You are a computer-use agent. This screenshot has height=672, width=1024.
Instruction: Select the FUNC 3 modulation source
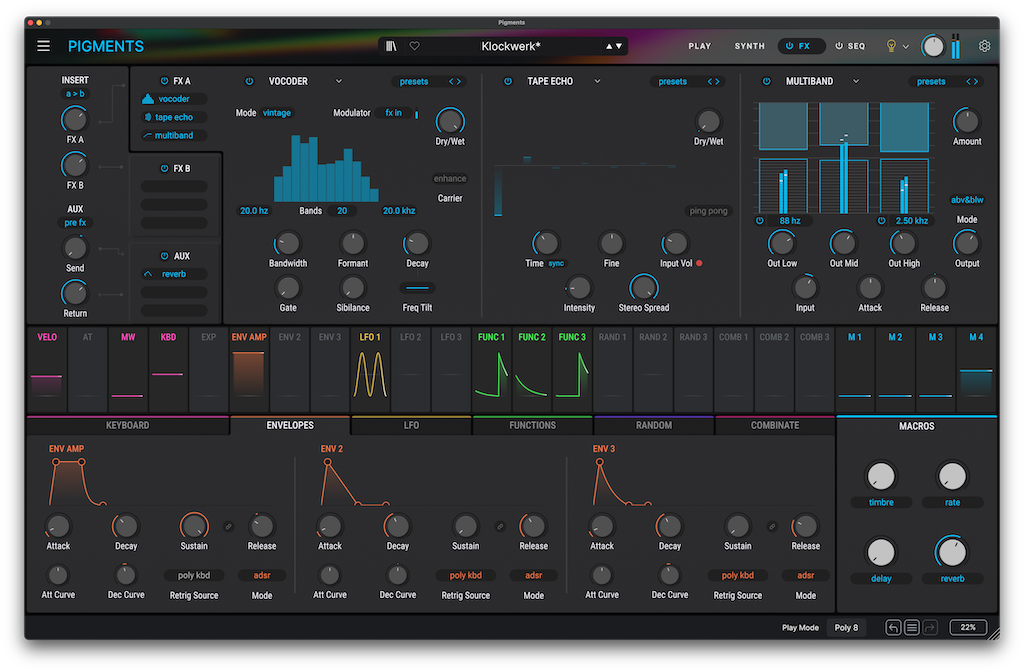coord(572,370)
